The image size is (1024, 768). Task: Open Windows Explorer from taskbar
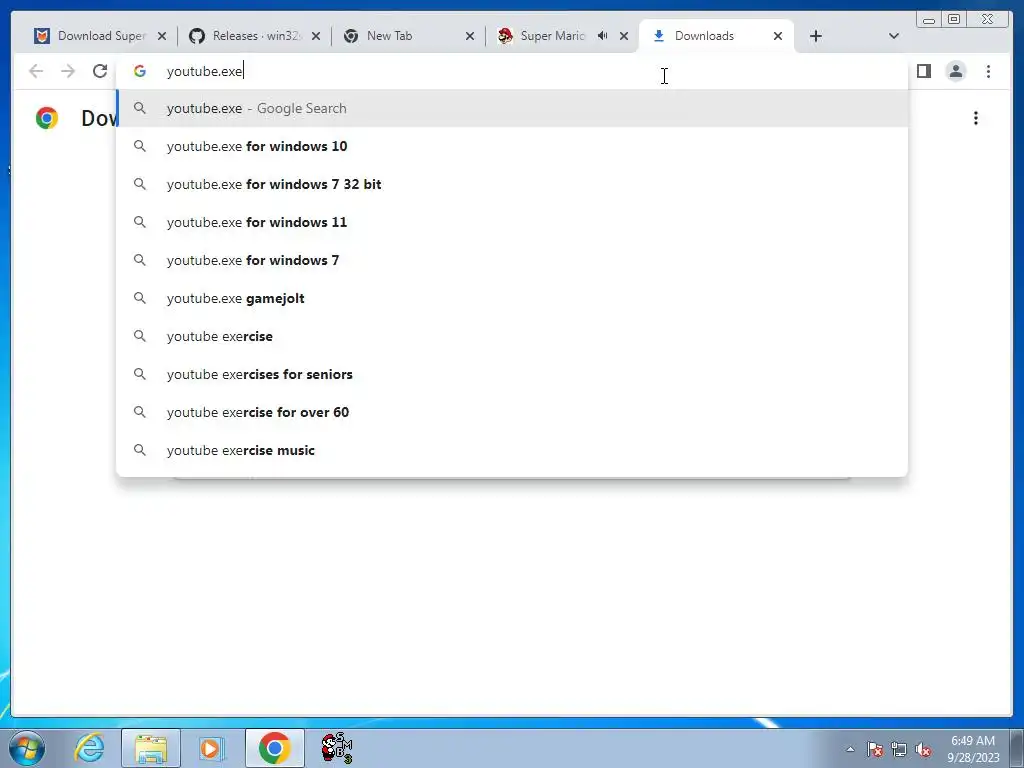pos(151,748)
